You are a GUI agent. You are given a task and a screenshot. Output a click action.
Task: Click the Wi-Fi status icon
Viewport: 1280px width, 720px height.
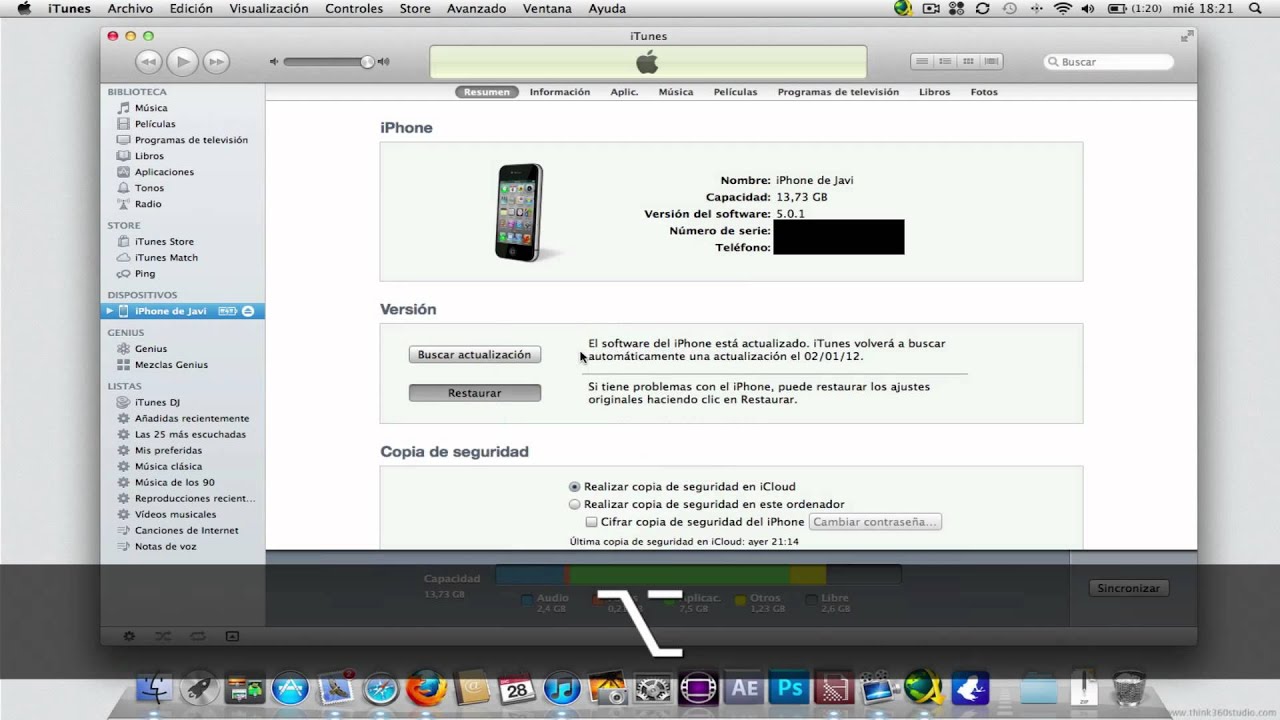1062,8
